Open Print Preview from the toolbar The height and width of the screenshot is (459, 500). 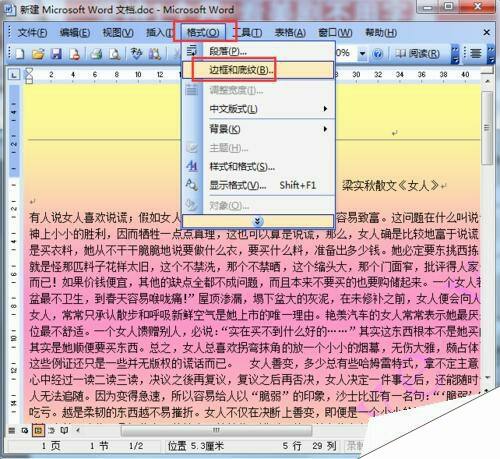pyautogui.click(x=114, y=53)
